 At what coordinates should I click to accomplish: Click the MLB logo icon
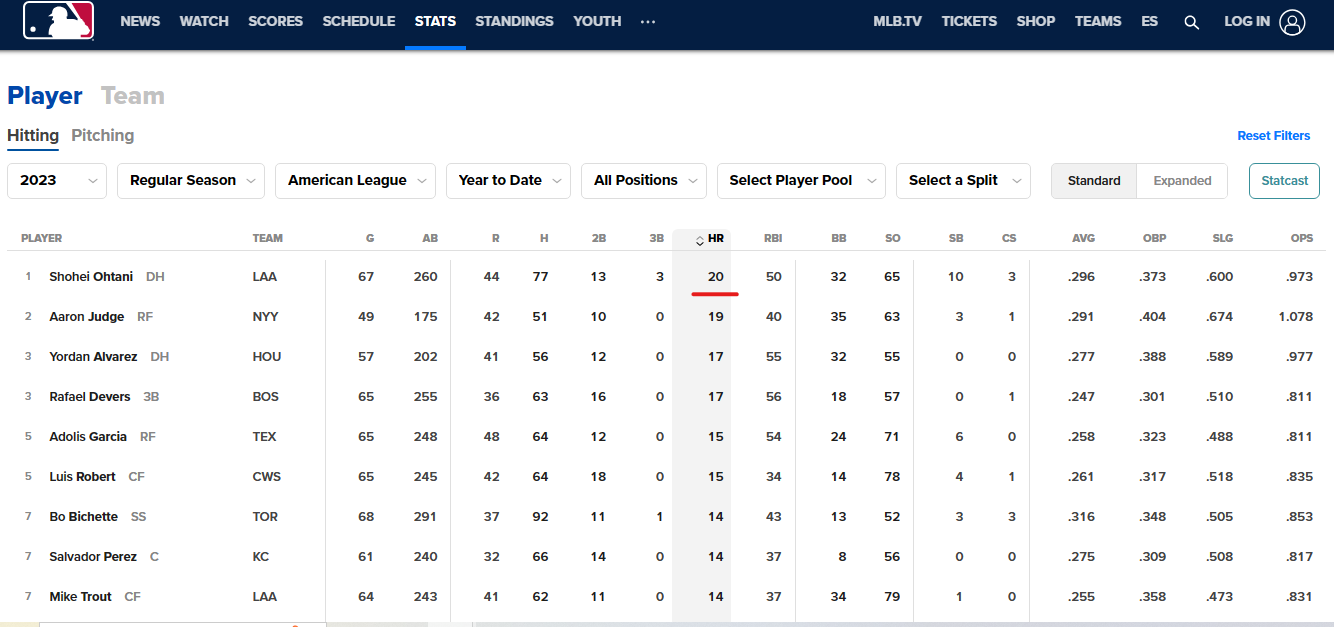[58, 20]
